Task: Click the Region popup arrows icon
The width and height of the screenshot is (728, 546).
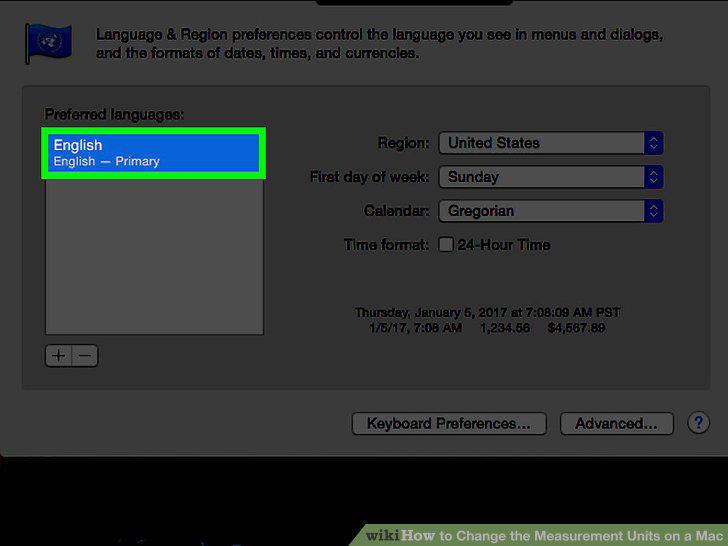Action: [x=653, y=143]
